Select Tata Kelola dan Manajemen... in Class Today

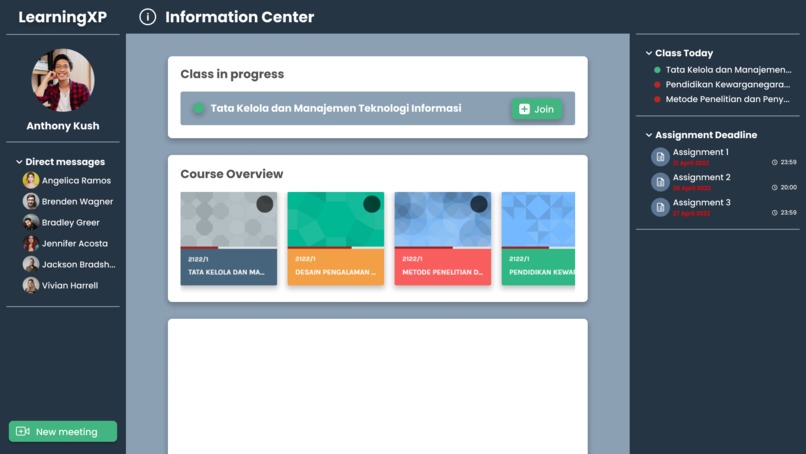pos(728,70)
